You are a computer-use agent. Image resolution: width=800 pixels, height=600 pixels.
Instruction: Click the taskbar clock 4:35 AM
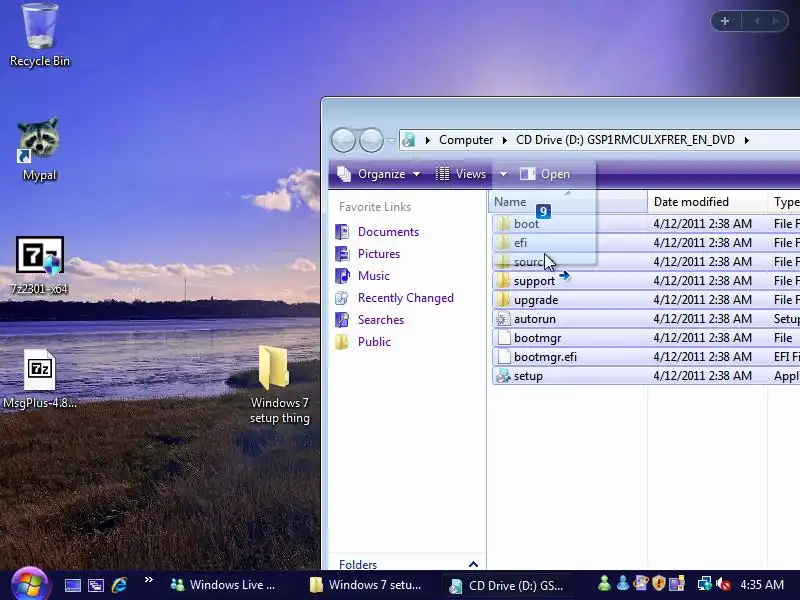click(762, 585)
